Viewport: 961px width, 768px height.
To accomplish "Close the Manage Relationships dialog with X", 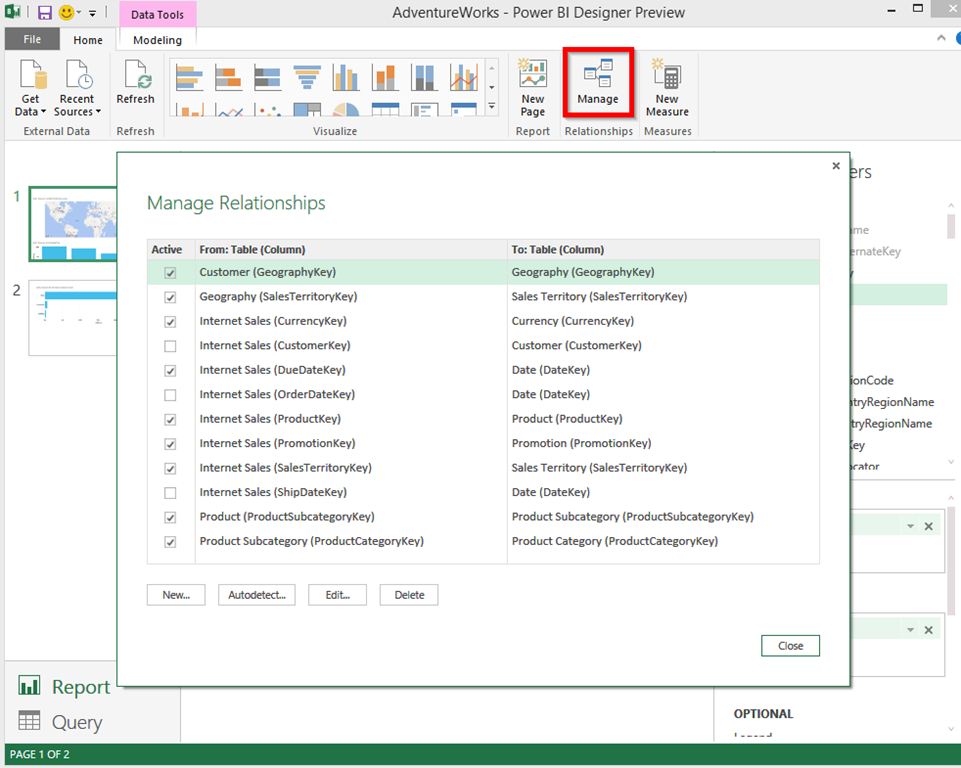I will 836,165.
